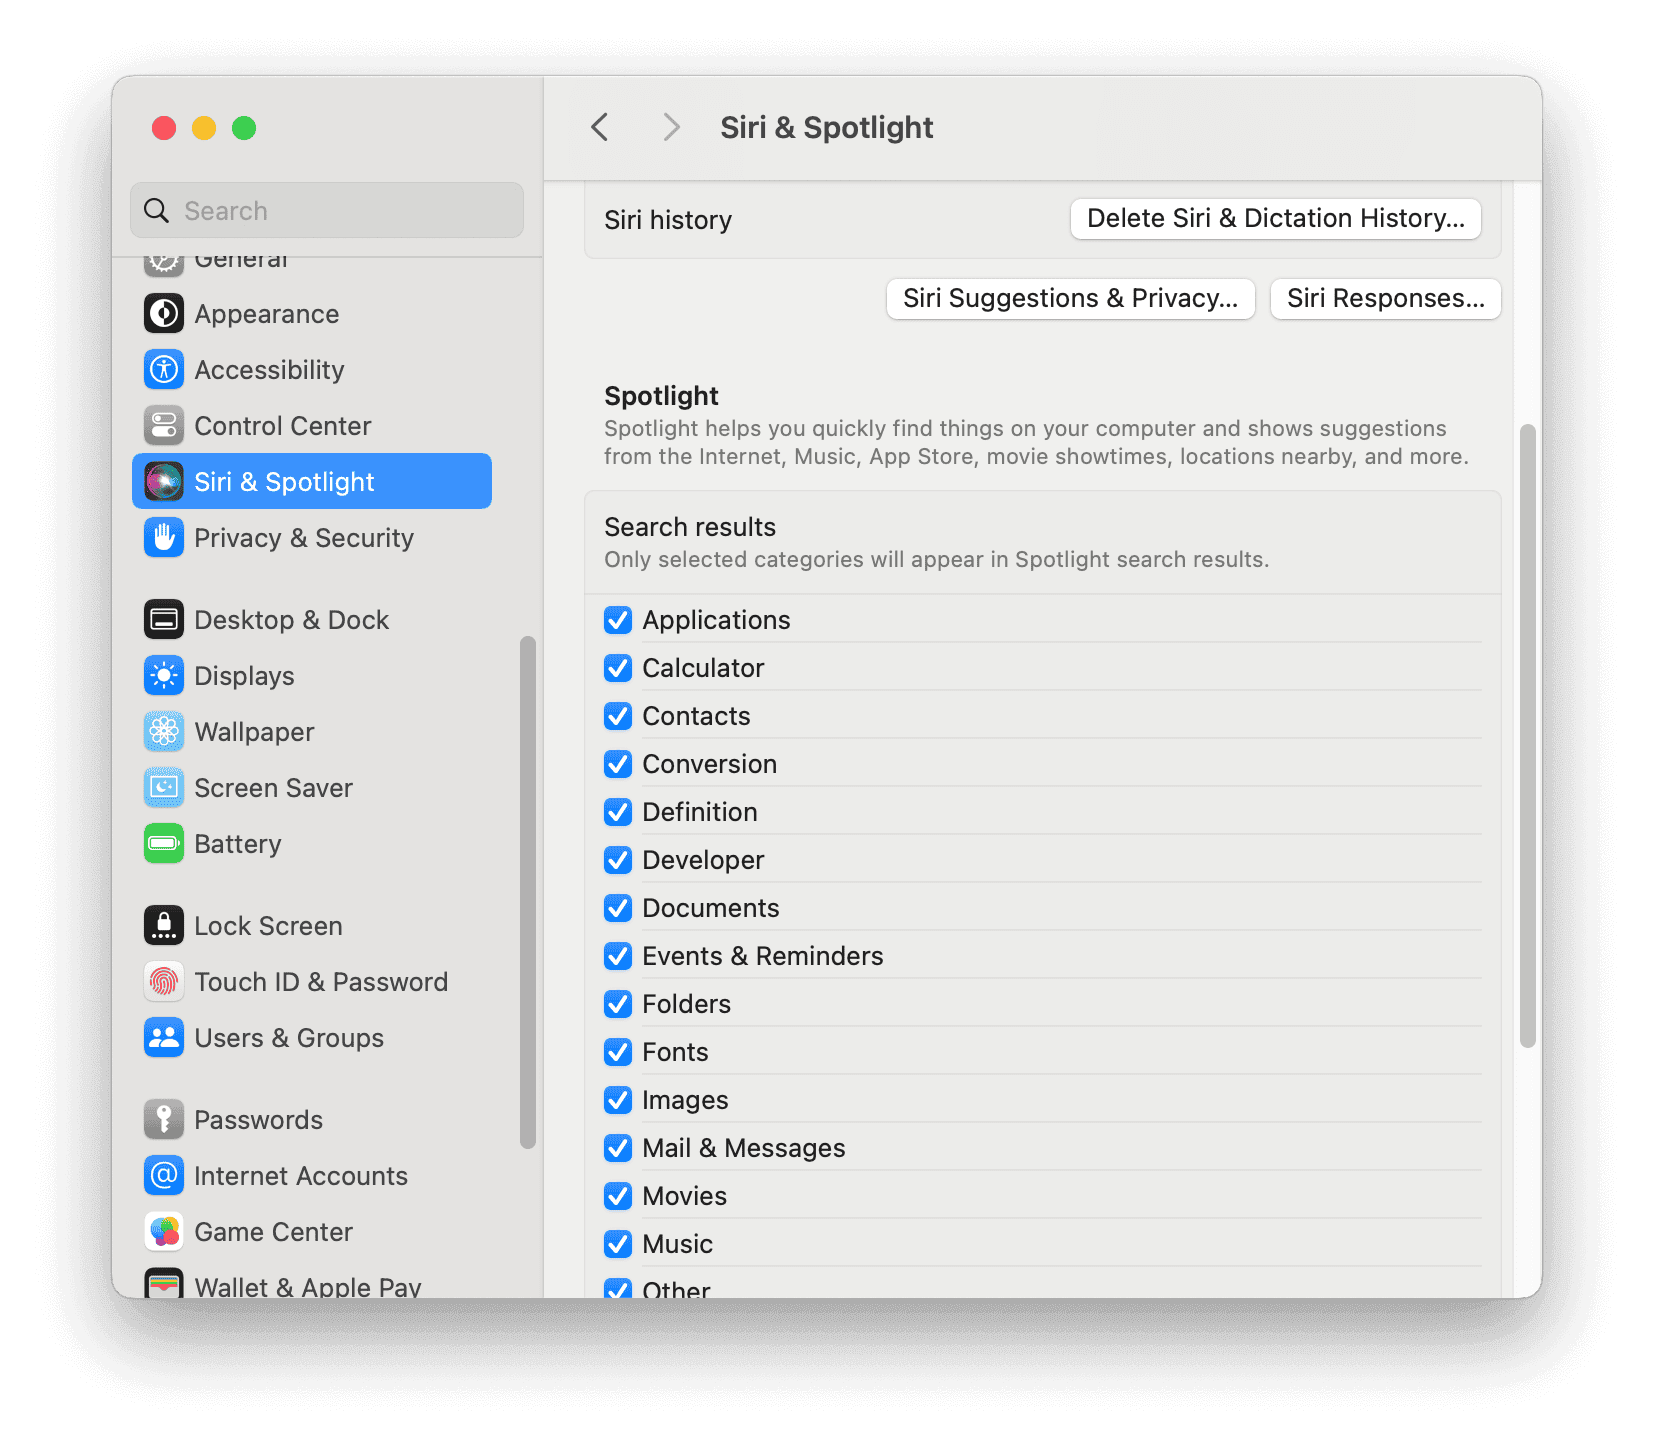Screen dimensions: 1654x1446
Task: Select the Control Center icon
Action: tap(164, 426)
